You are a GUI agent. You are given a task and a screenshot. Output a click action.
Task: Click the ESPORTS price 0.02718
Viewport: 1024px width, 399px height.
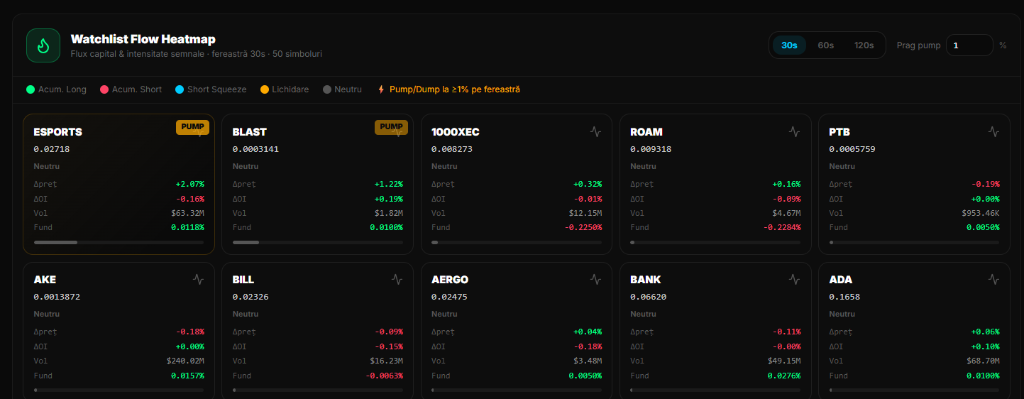(x=52, y=149)
